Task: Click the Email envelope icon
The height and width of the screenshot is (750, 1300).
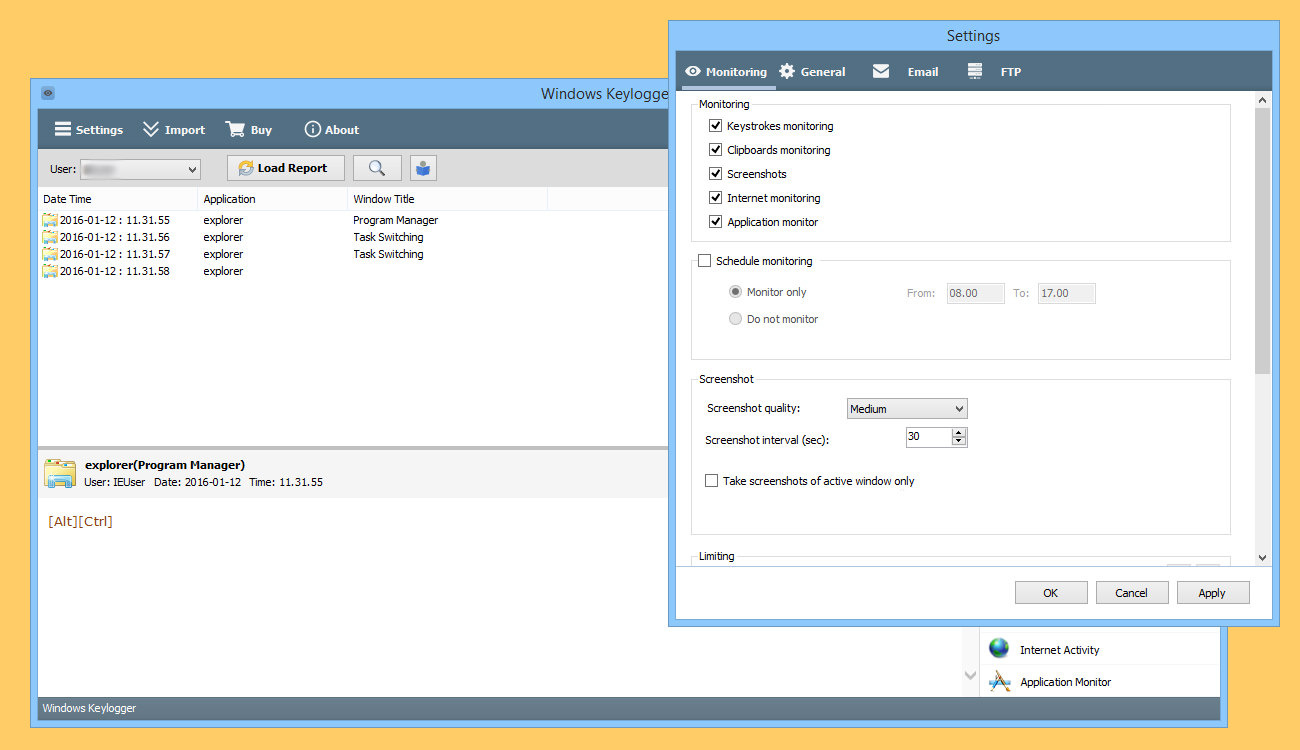Action: tap(881, 72)
